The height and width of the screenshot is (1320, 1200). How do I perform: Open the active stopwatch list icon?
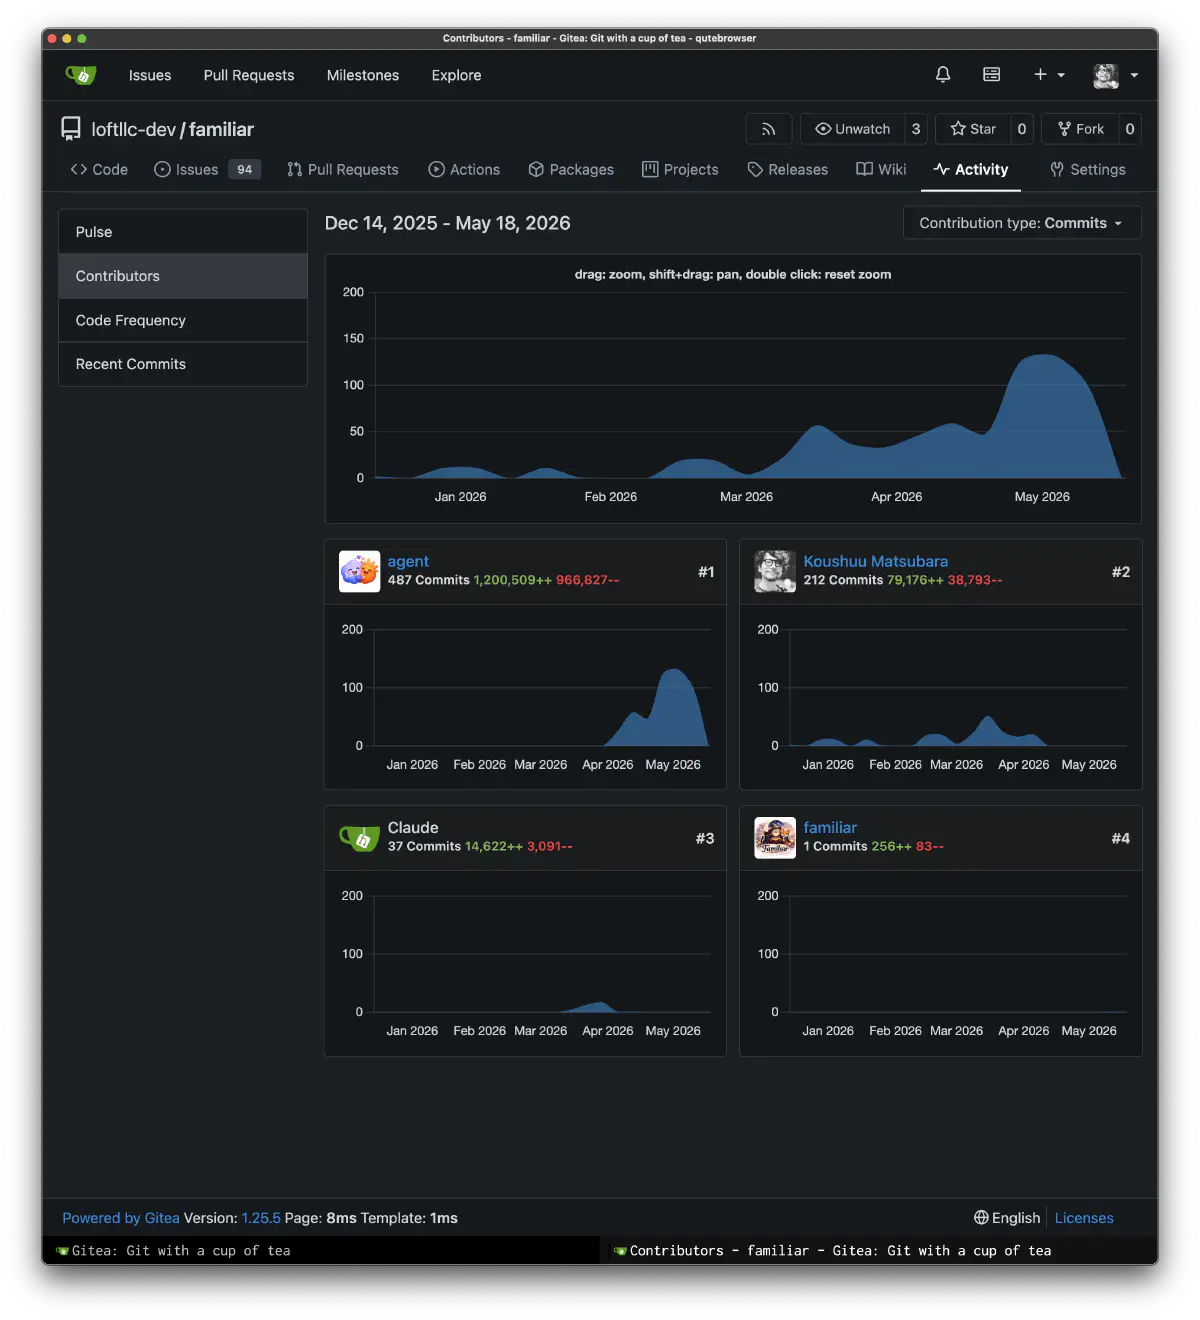pyautogui.click(x=991, y=75)
